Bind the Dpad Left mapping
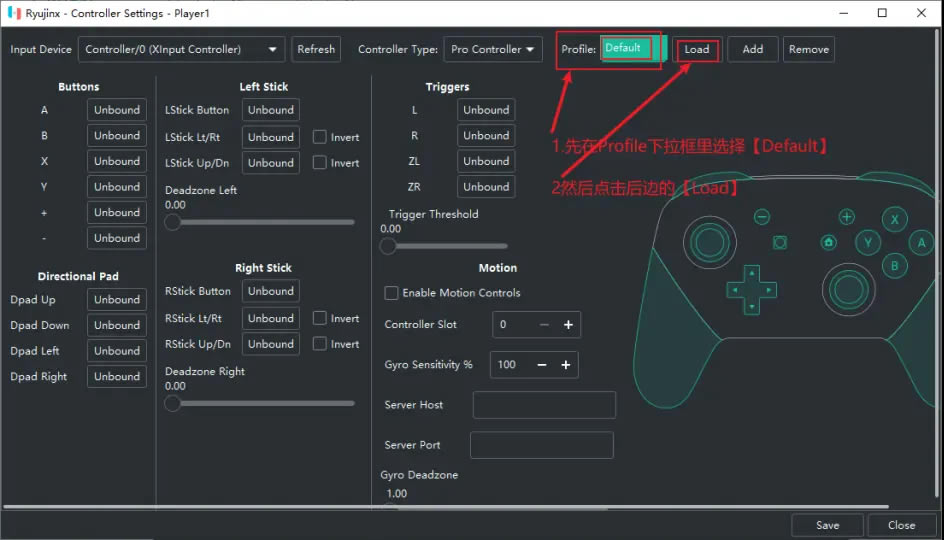The height and width of the screenshot is (540, 944). click(x=117, y=350)
